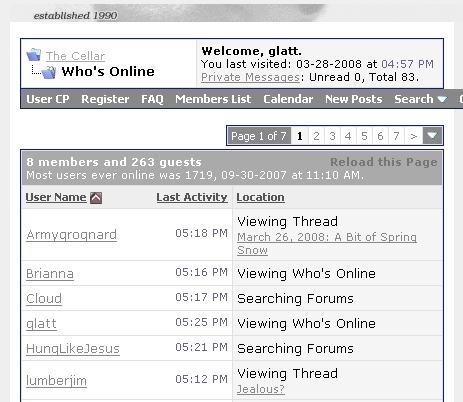Click the folder icon beside The Cellar
Viewport: 463px width, 402px height.
click(x=34, y=55)
